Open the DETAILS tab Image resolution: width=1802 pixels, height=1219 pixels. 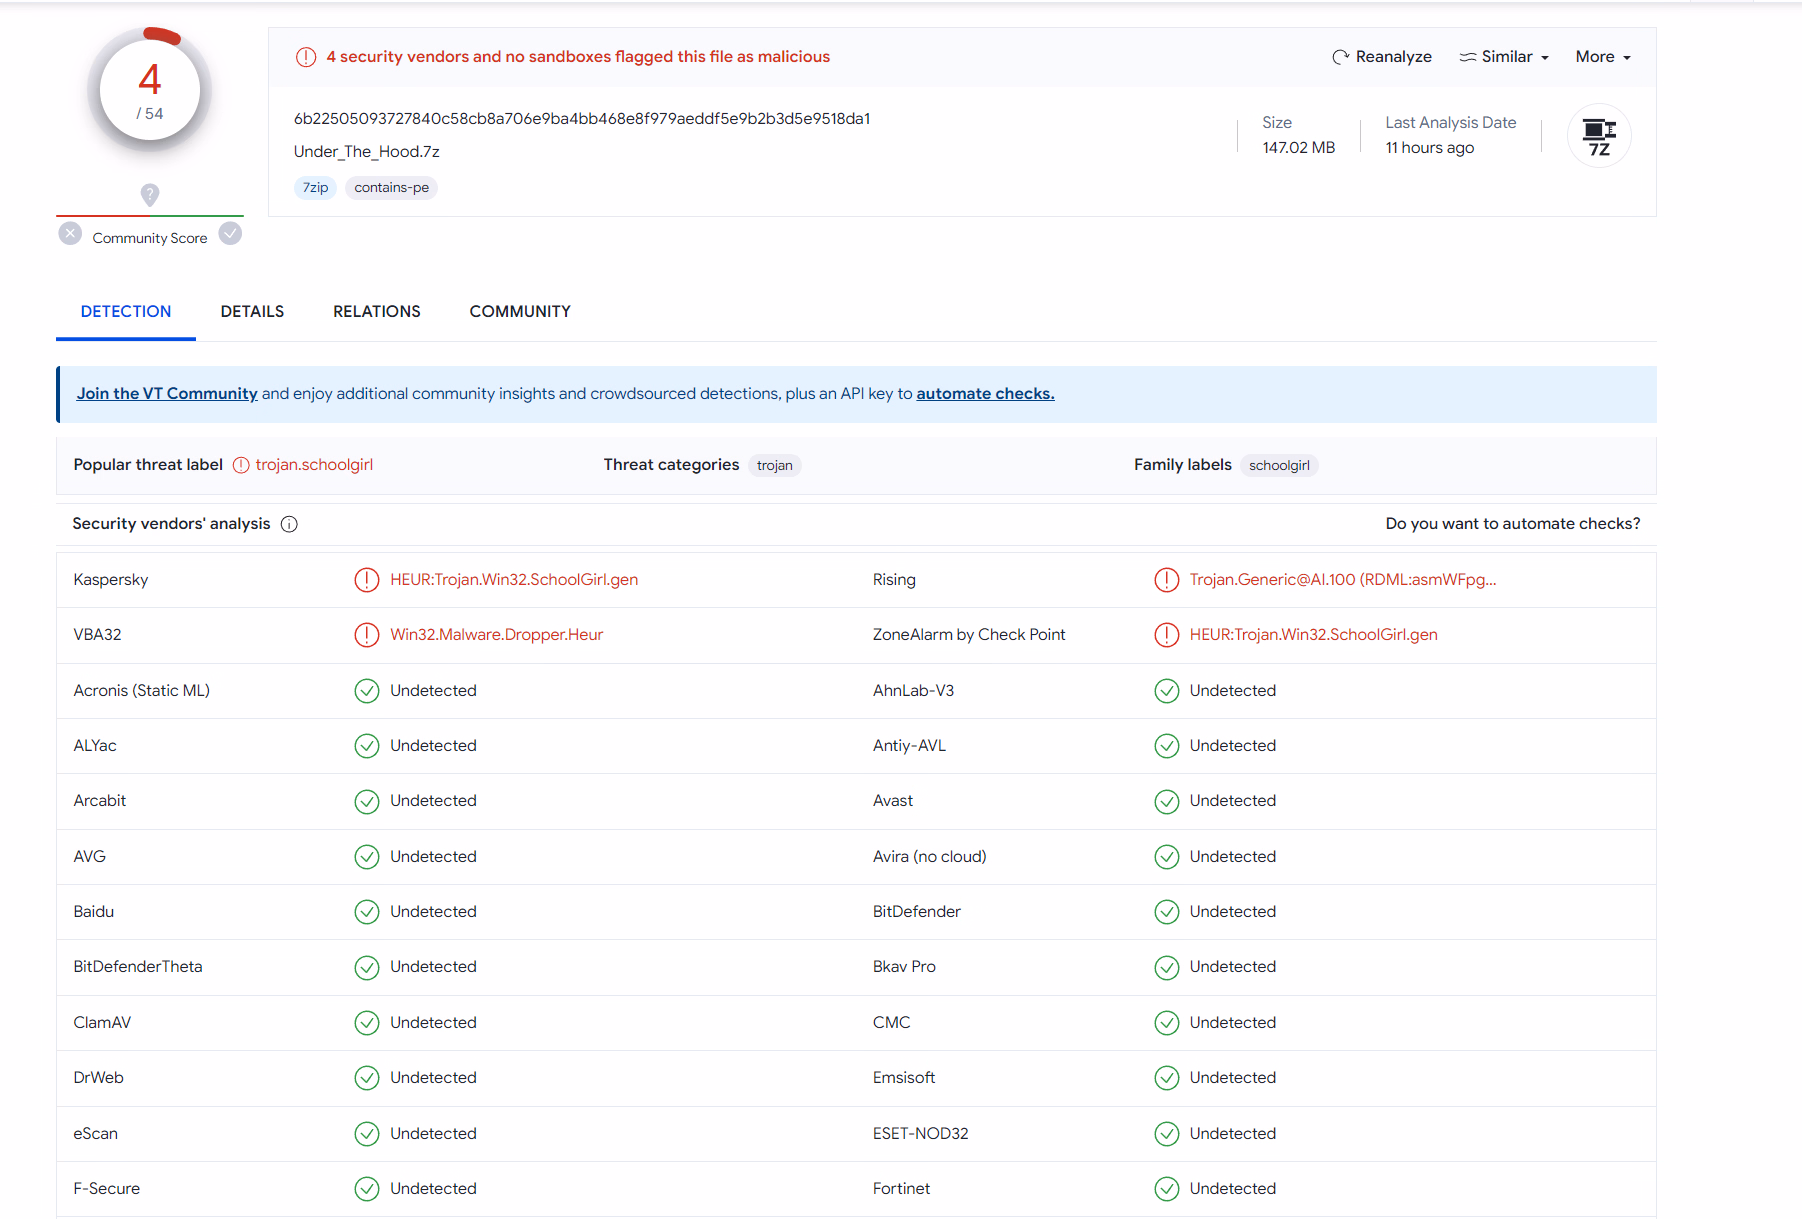252,311
